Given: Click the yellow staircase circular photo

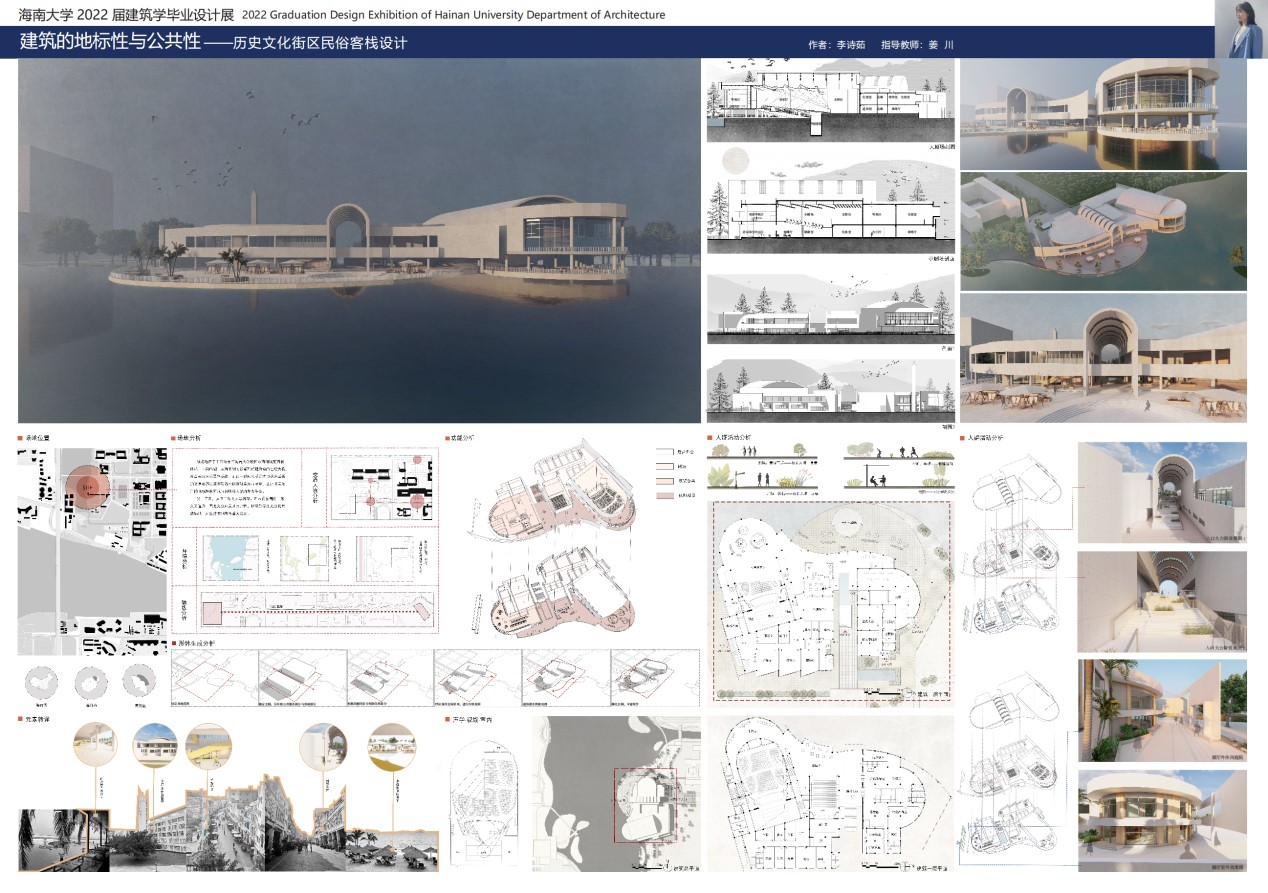Looking at the screenshot, I should pos(208,746).
